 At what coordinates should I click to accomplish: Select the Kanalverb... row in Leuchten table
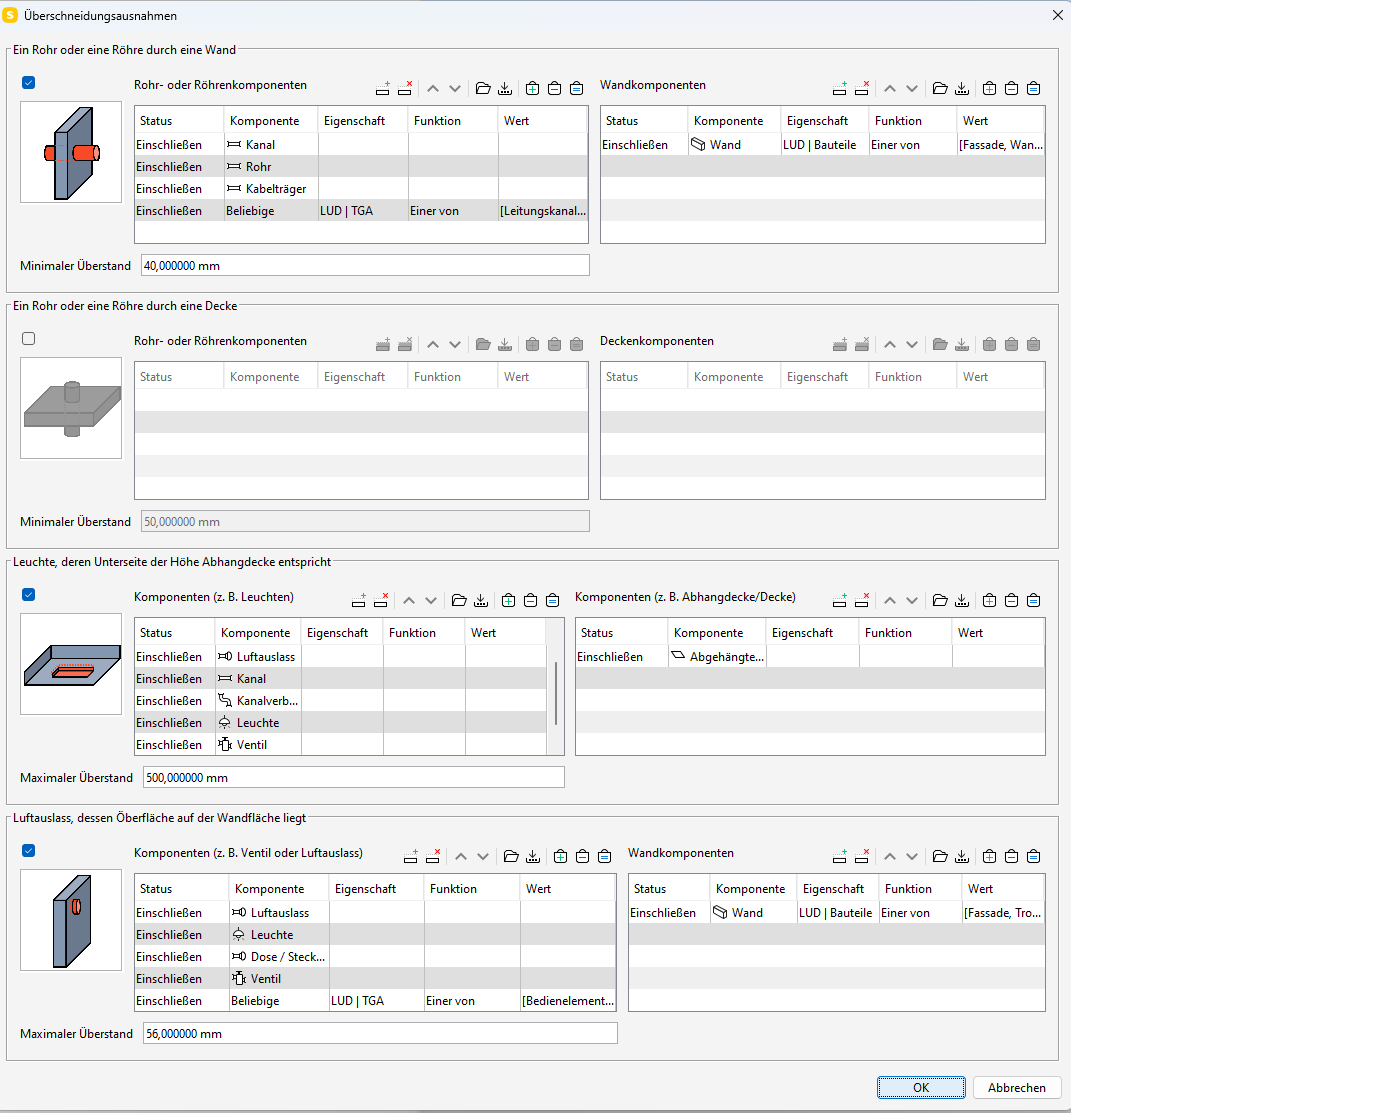coord(341,700)
